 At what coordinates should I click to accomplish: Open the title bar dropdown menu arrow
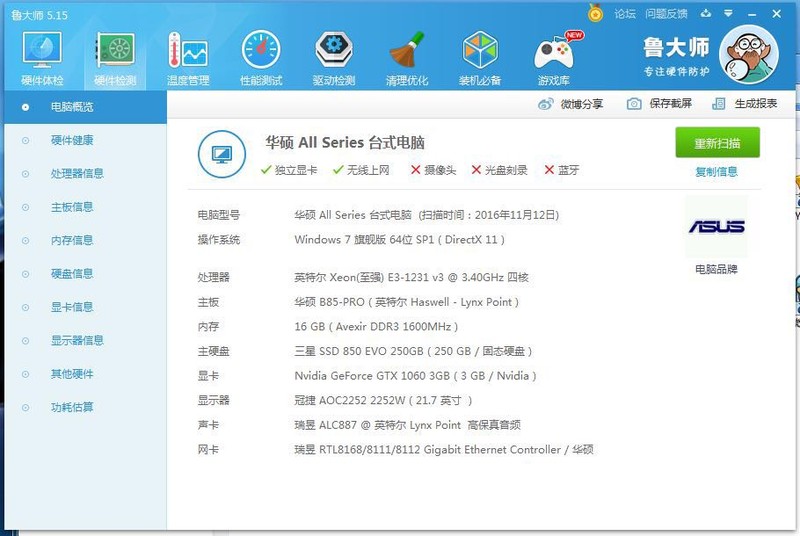pos(729,13)
